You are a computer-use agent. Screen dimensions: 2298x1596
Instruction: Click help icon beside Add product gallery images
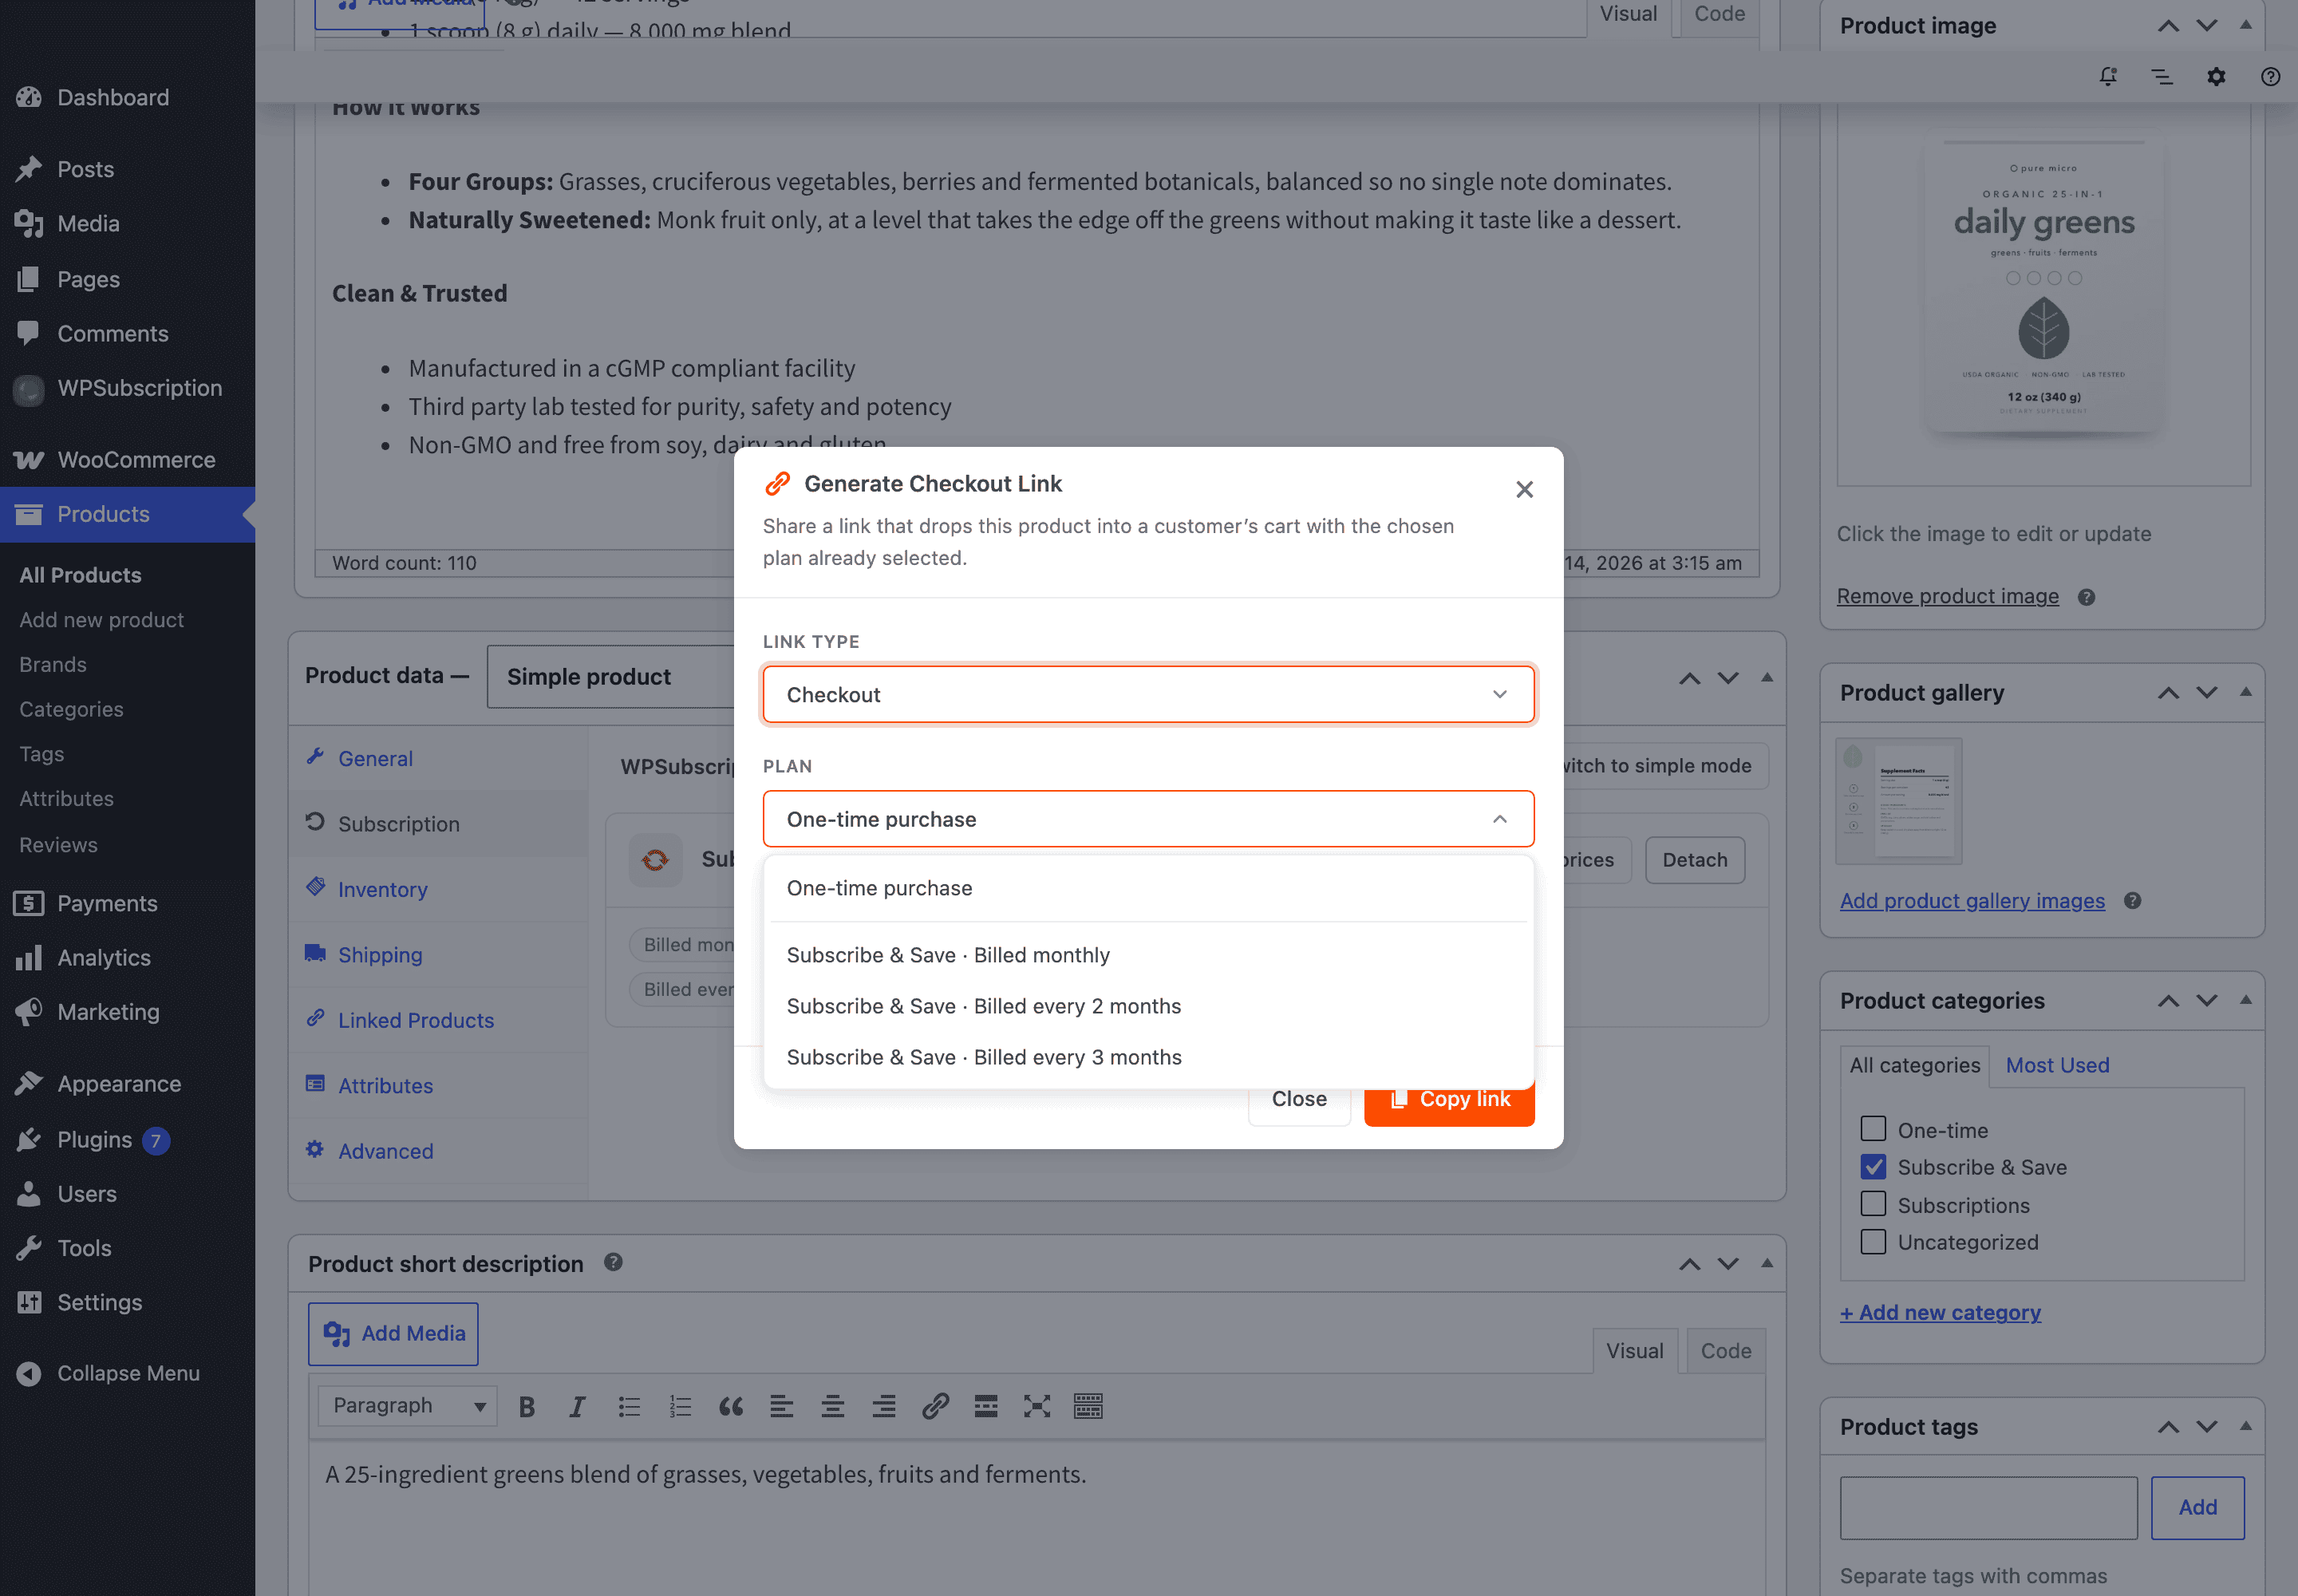coord(2132,901)
